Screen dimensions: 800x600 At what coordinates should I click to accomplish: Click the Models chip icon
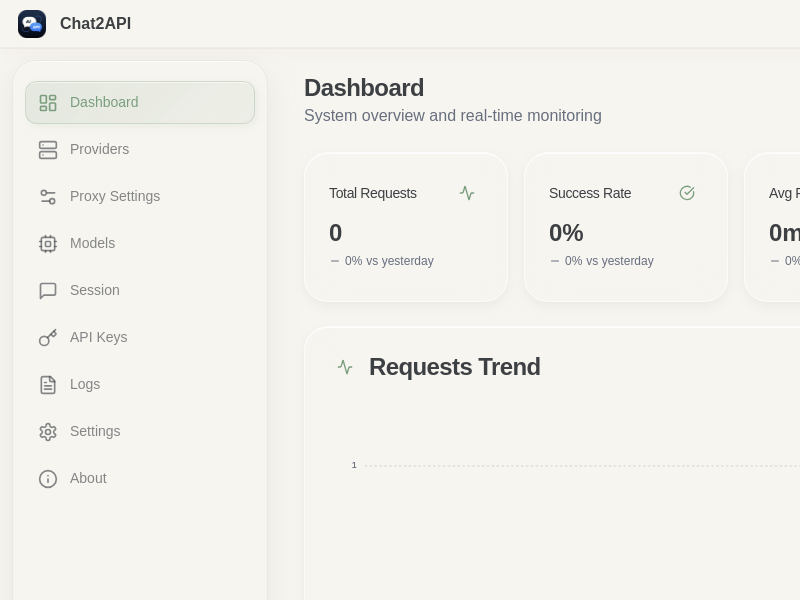tap(48, 243)
